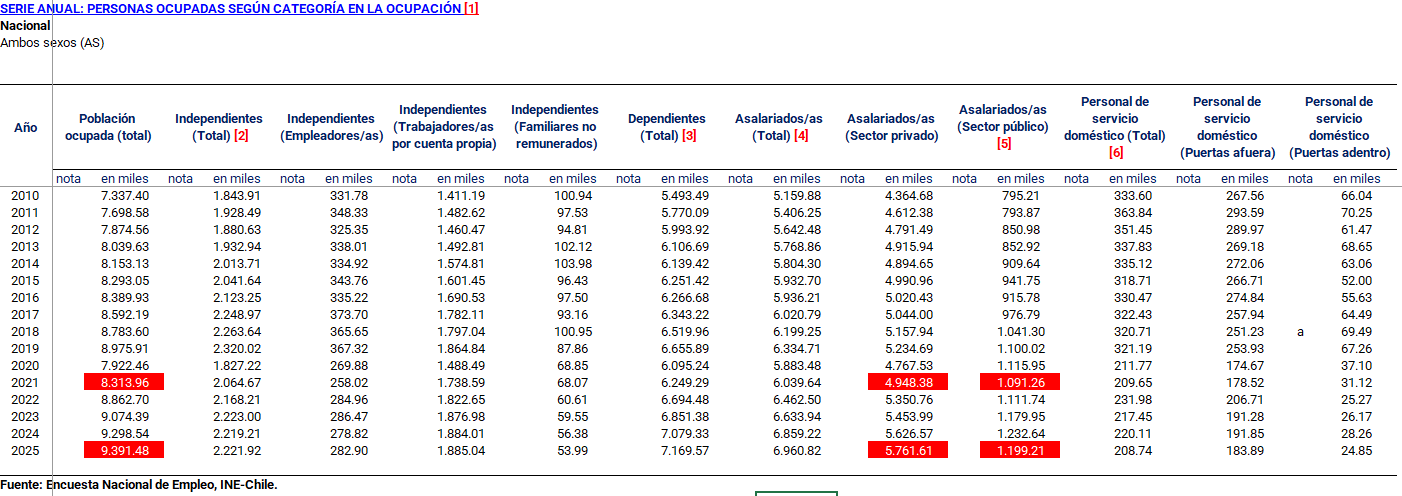The image size is (1402, 496).
Task: Click the cell with value 7.337.40
Action: click(125, 196)
